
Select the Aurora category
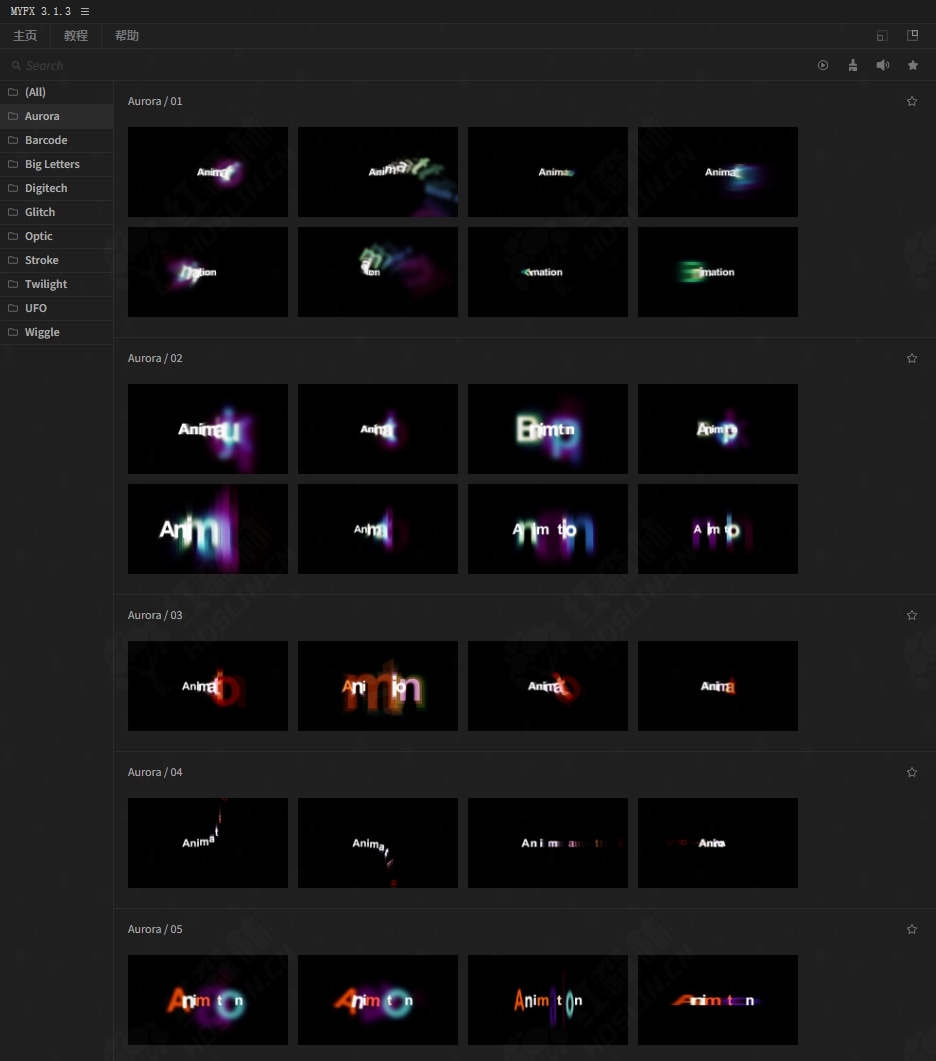click(57, 116)
